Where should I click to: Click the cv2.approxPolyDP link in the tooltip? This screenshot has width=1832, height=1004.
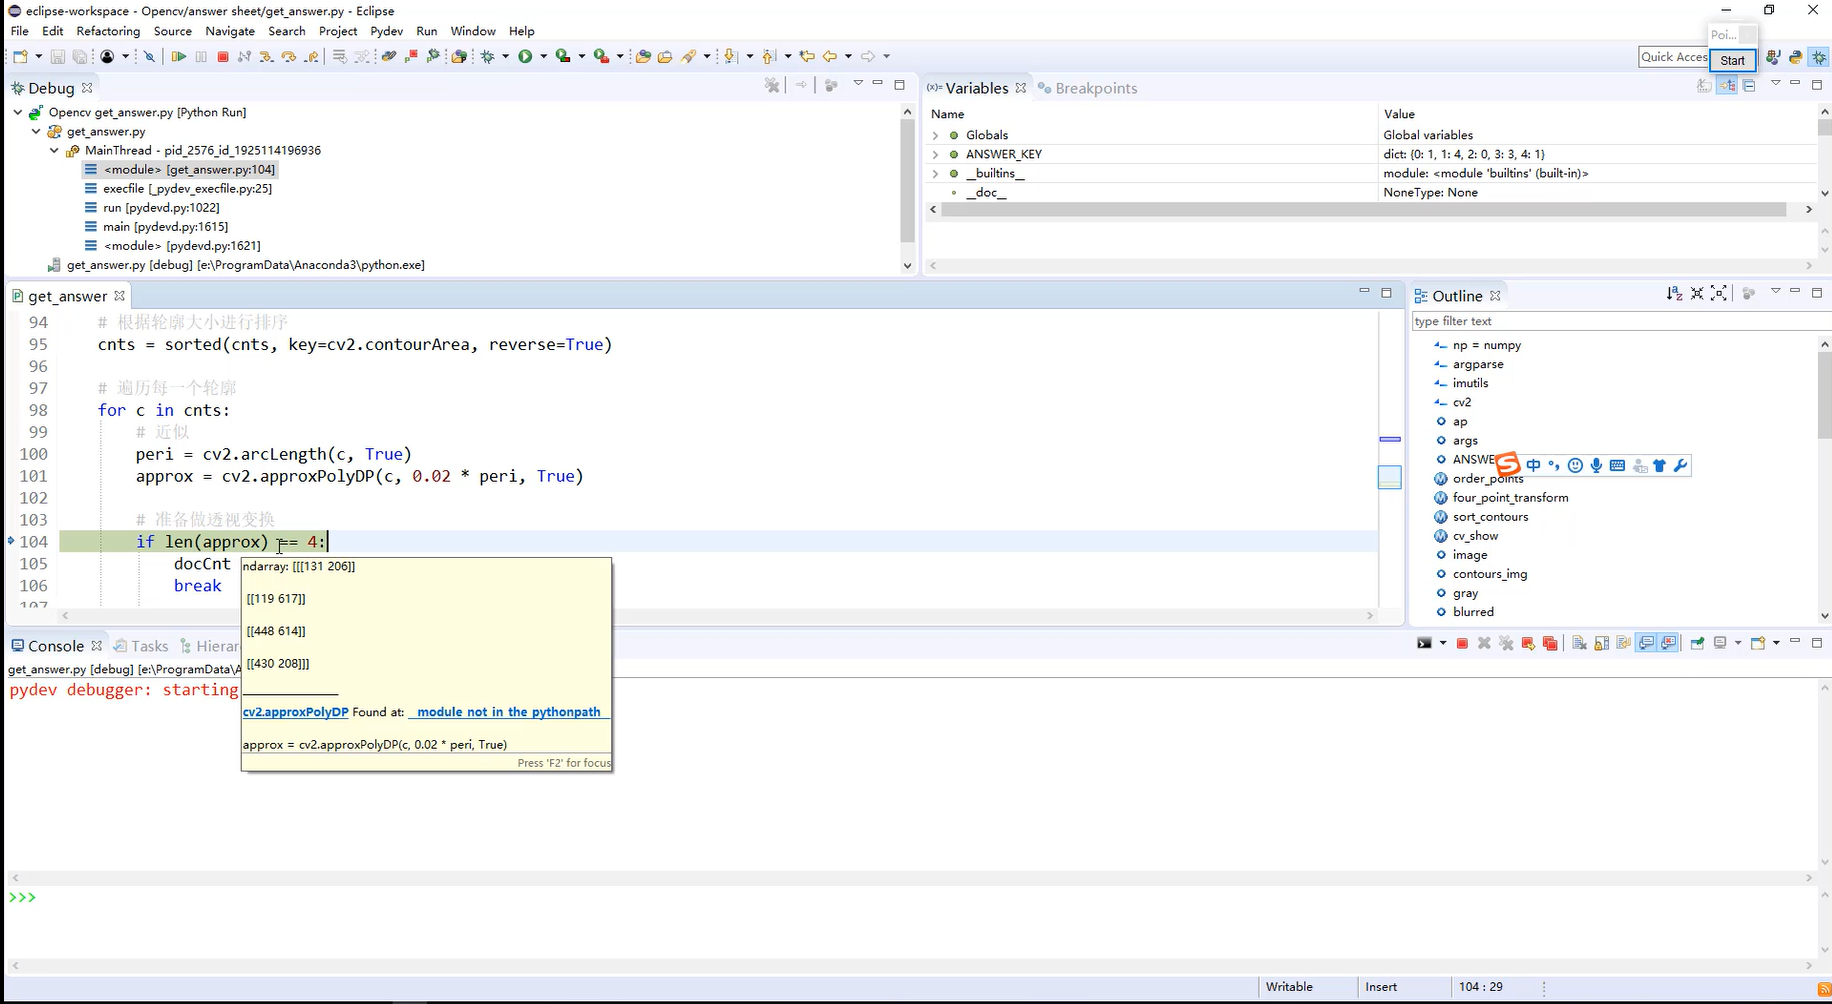pos(295,712)
